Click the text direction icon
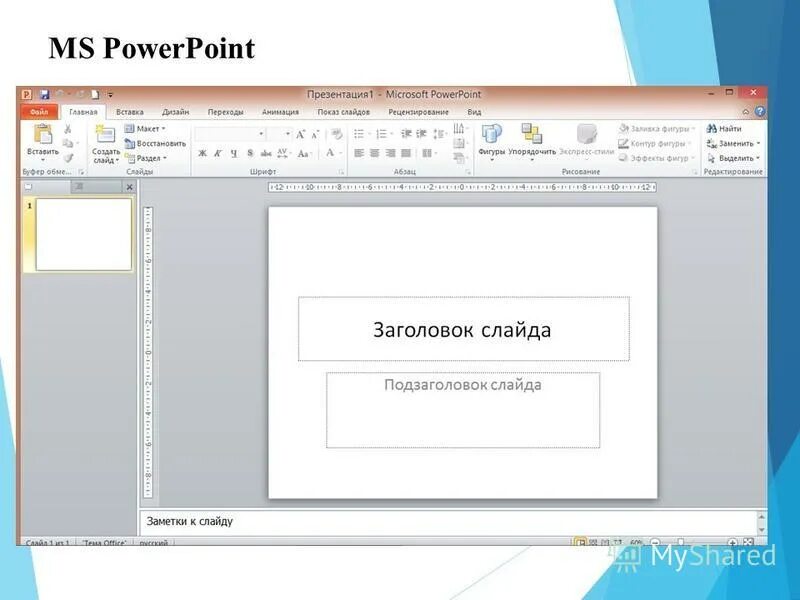 459,129
